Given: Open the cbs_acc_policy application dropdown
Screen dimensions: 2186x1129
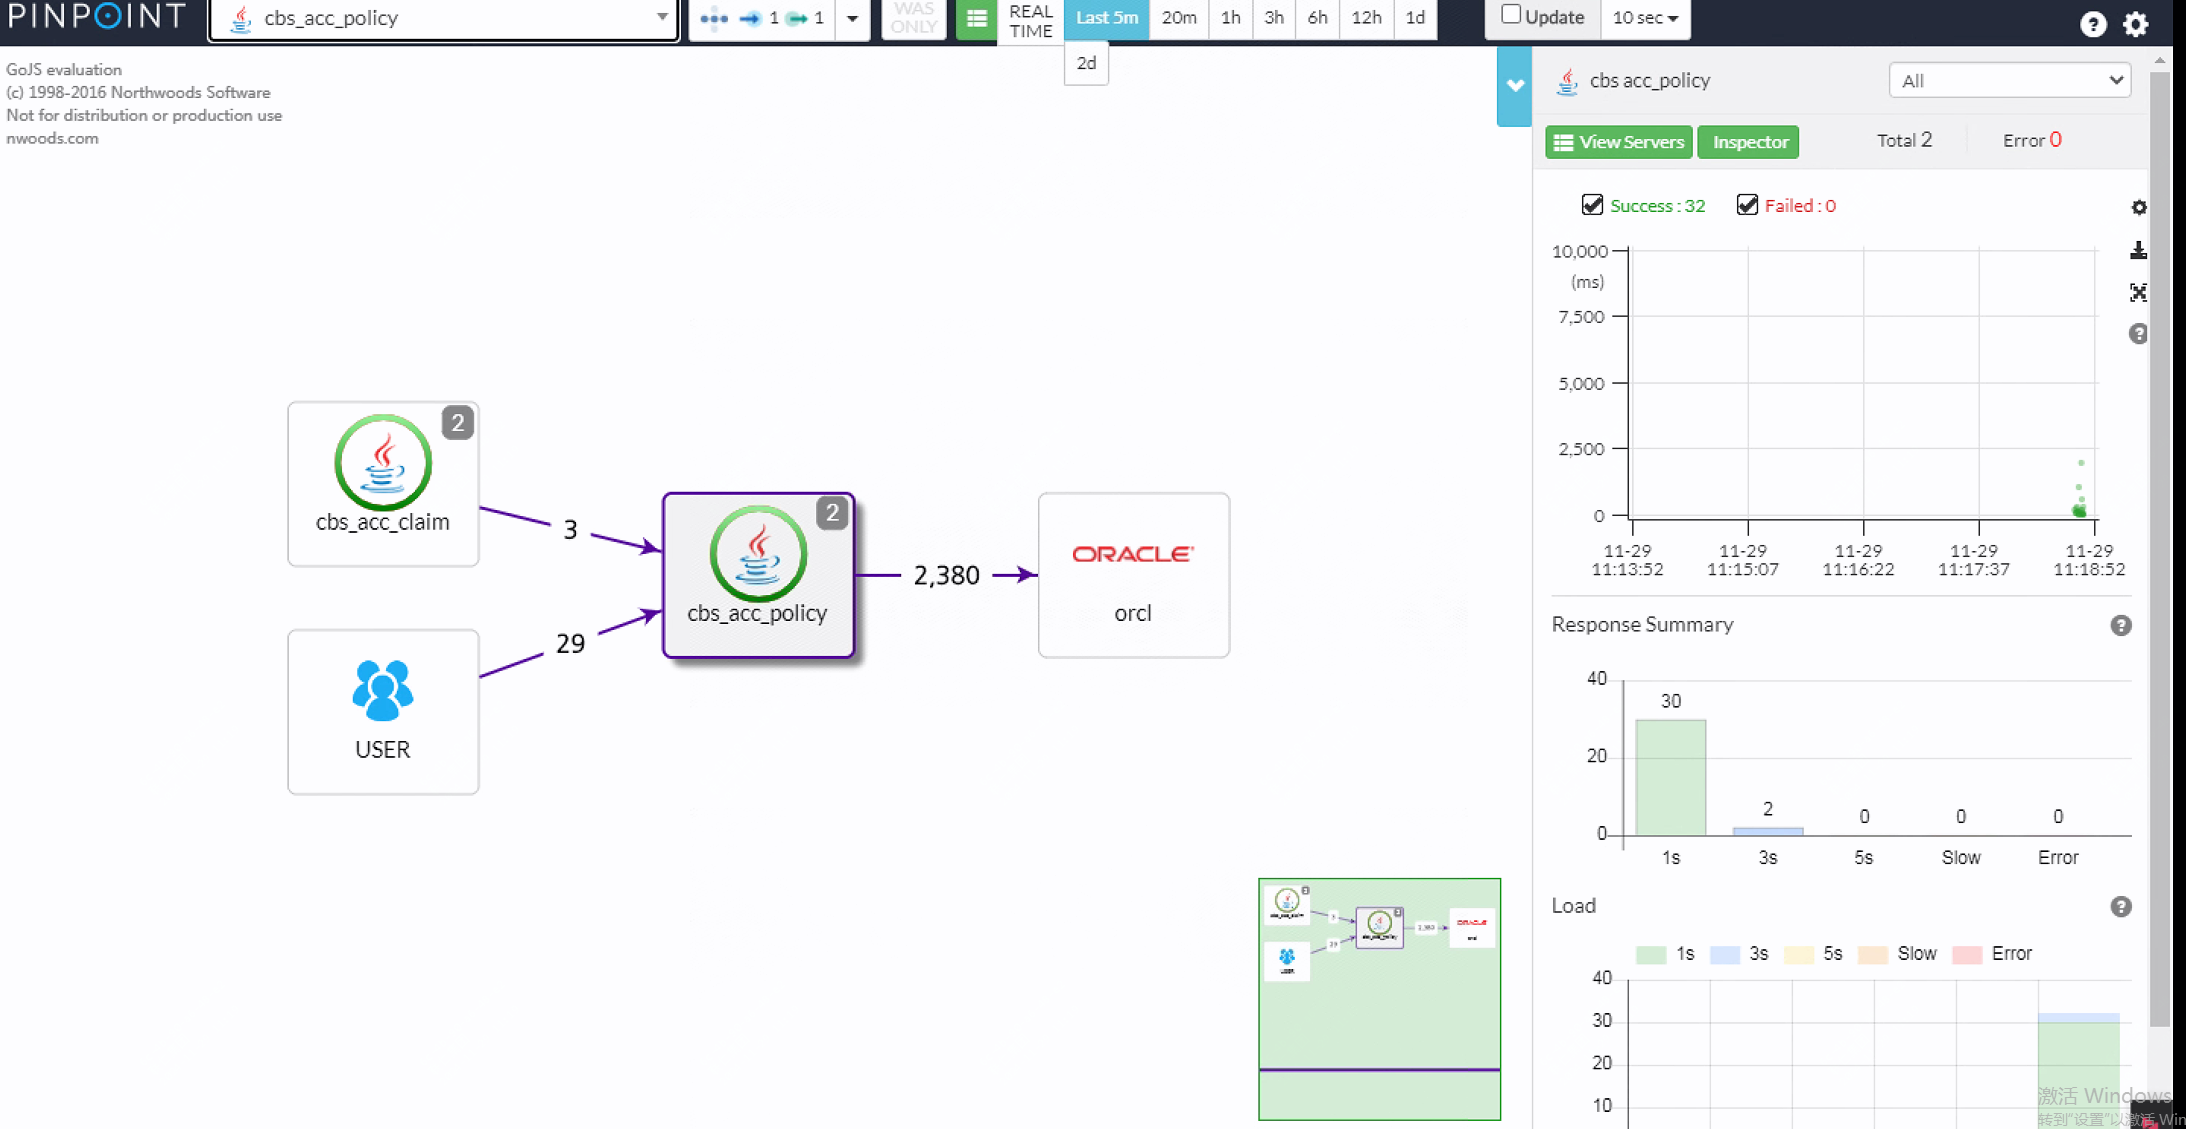Looking at the screenshot, I should 443,18.
